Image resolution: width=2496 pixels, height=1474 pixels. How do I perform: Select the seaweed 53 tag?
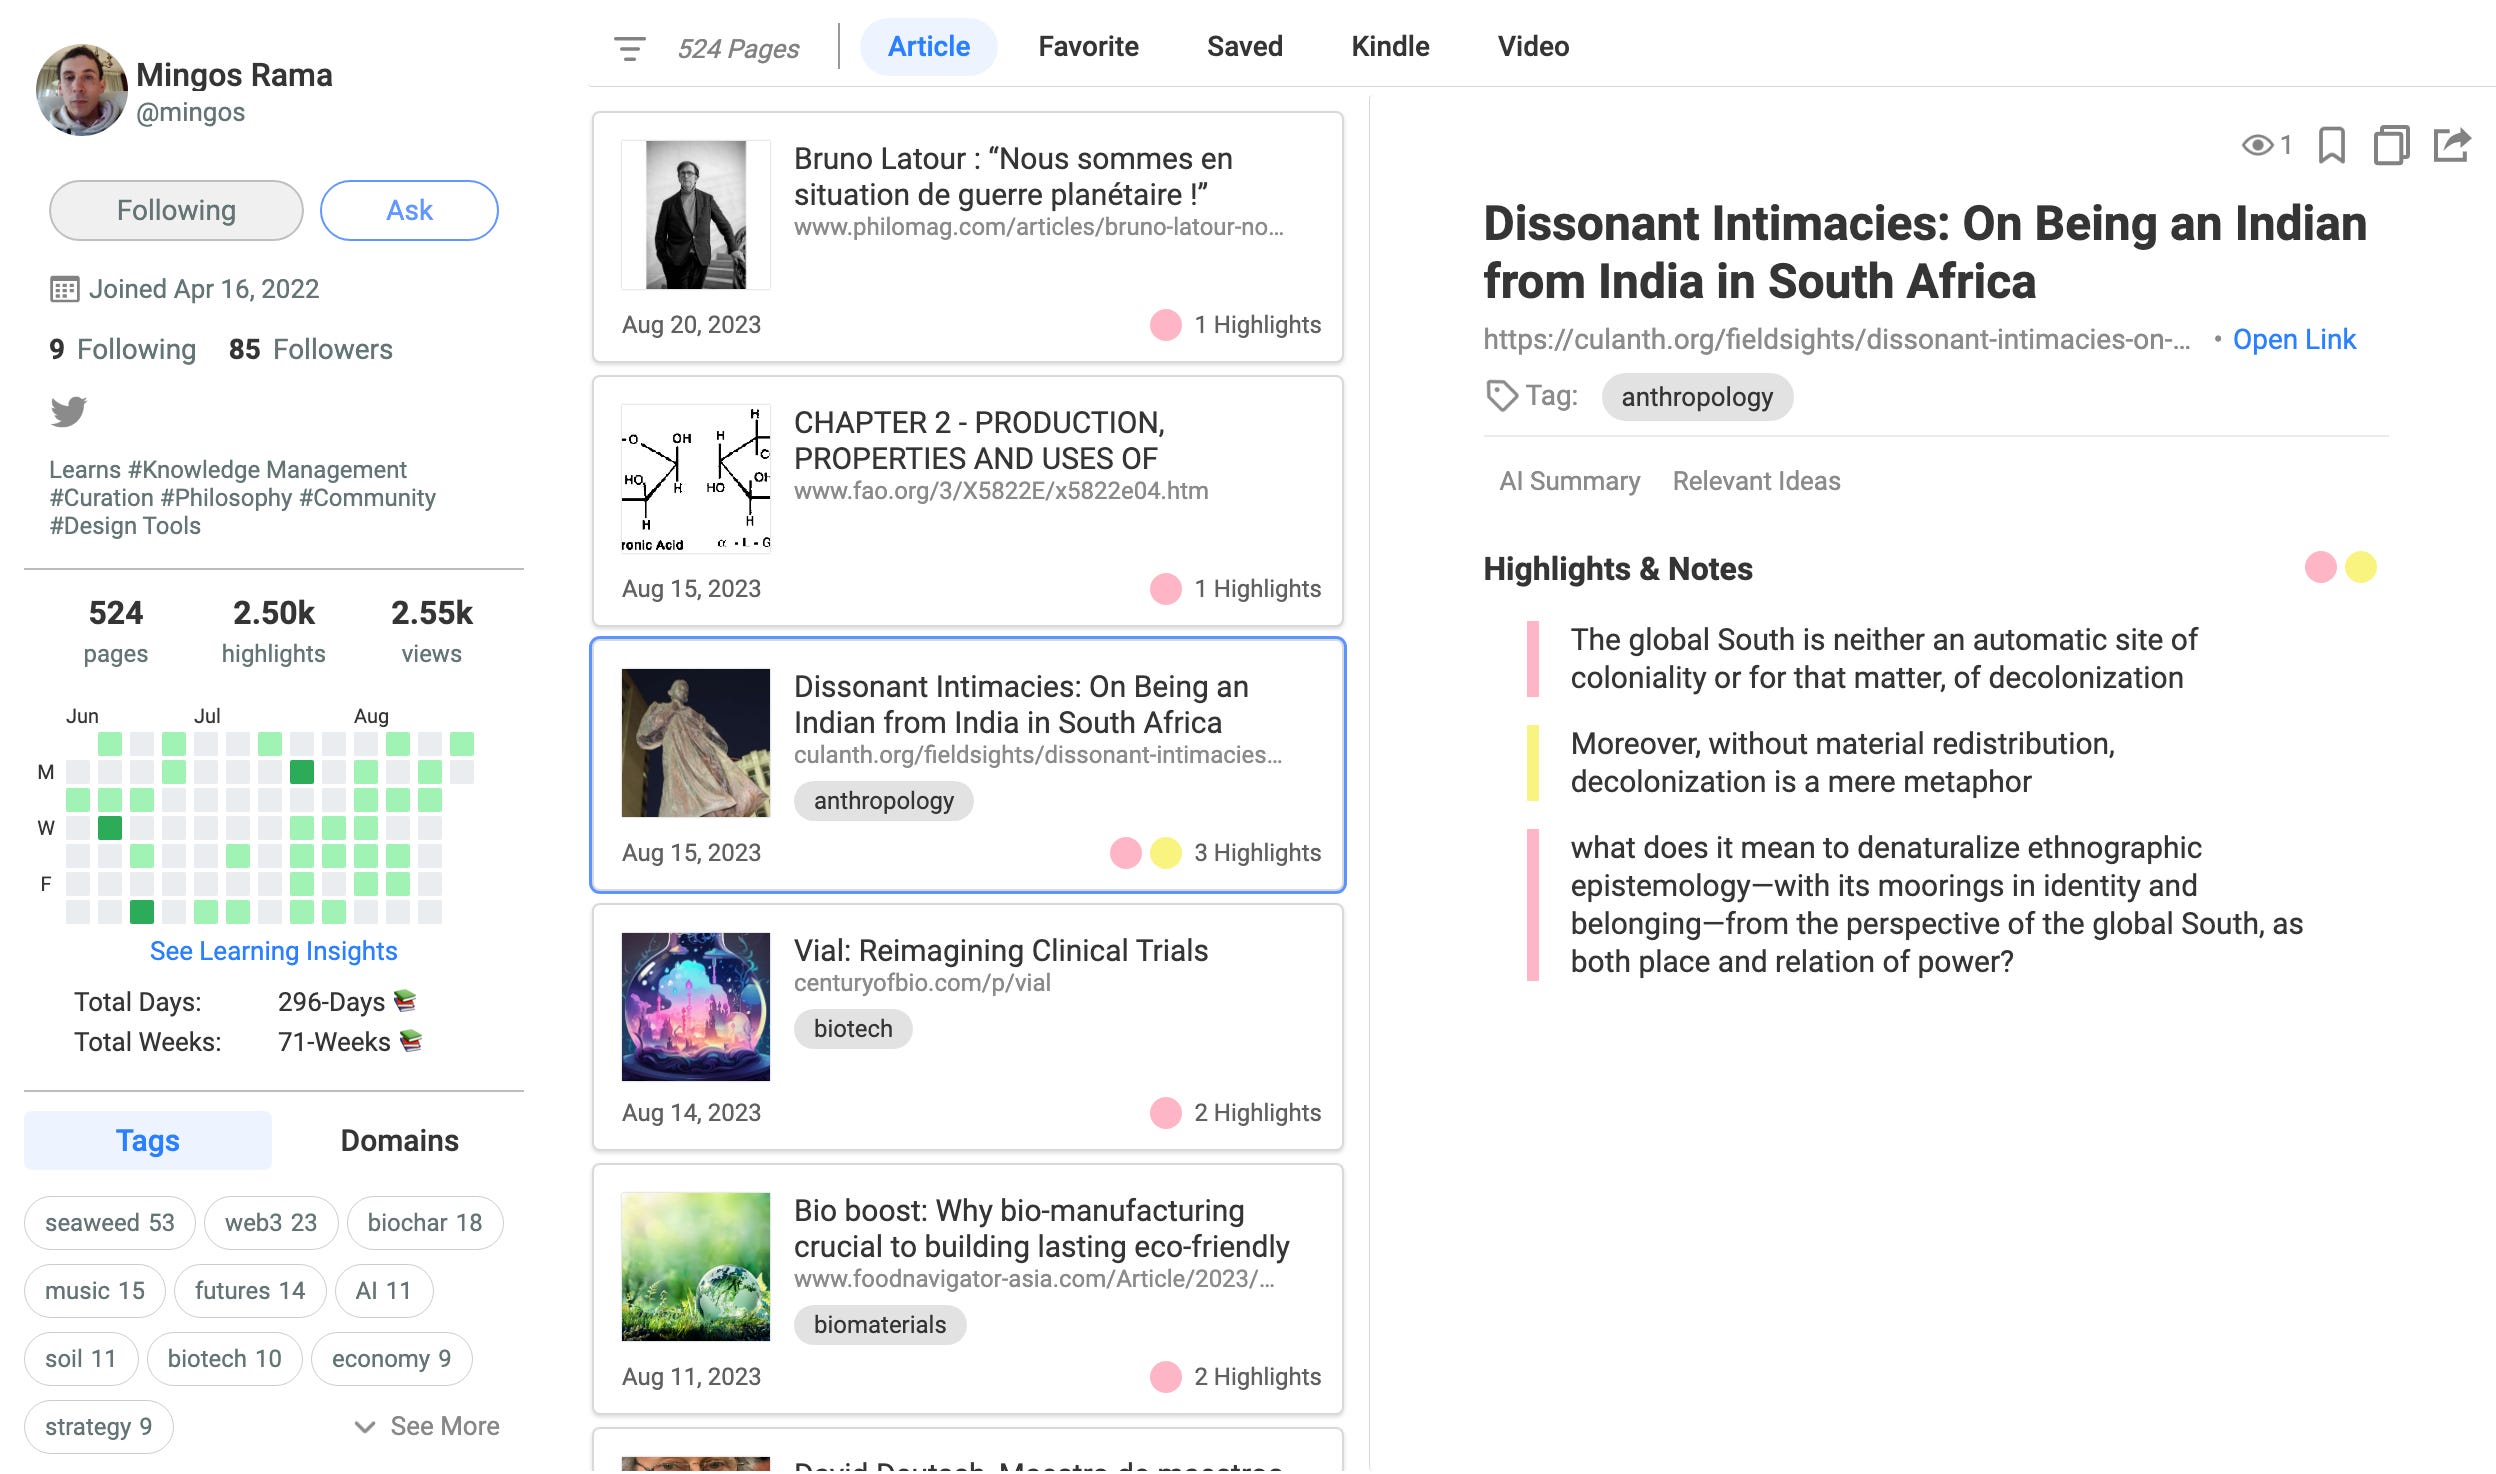click(110, 1222)
